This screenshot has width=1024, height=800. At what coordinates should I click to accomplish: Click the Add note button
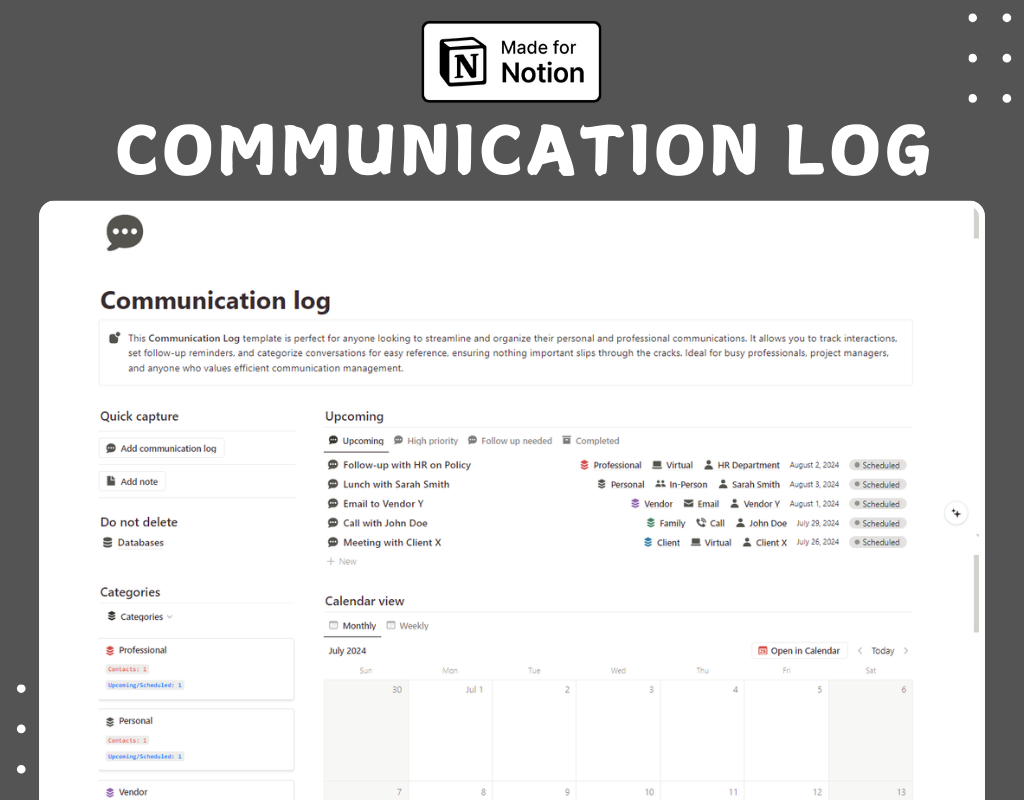click(132, 481)
